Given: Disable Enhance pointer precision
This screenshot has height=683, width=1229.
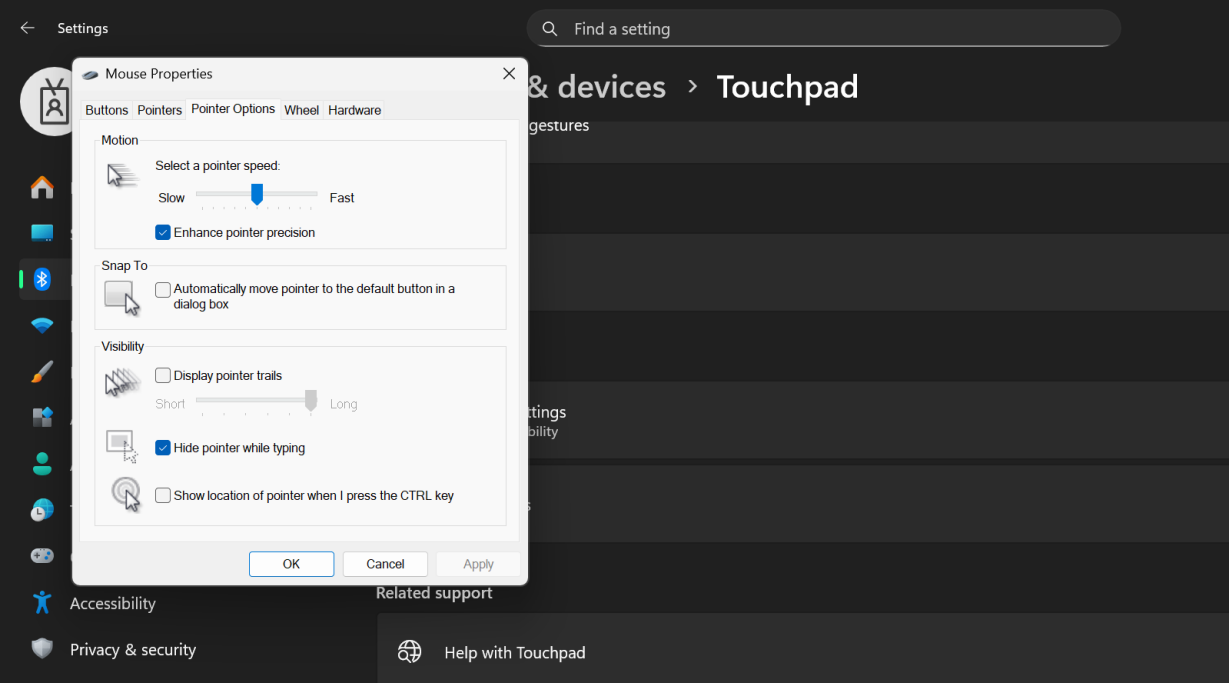Looking at the screenshot, I should [163, 232].
